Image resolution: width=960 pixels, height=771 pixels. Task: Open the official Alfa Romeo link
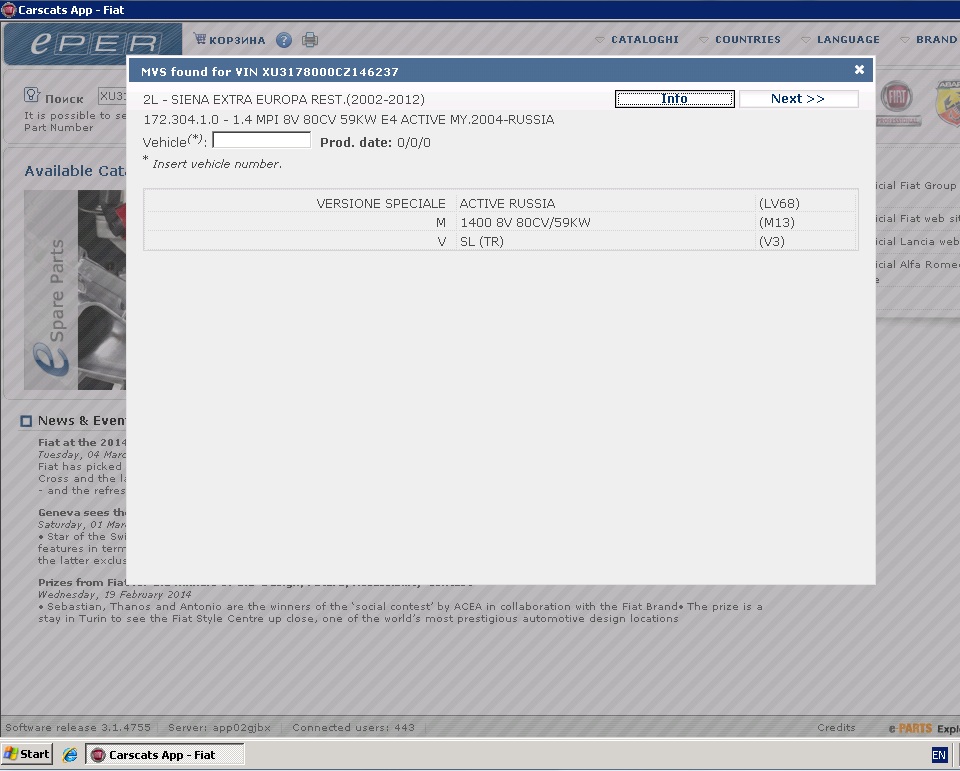click(x=918, y=265)
